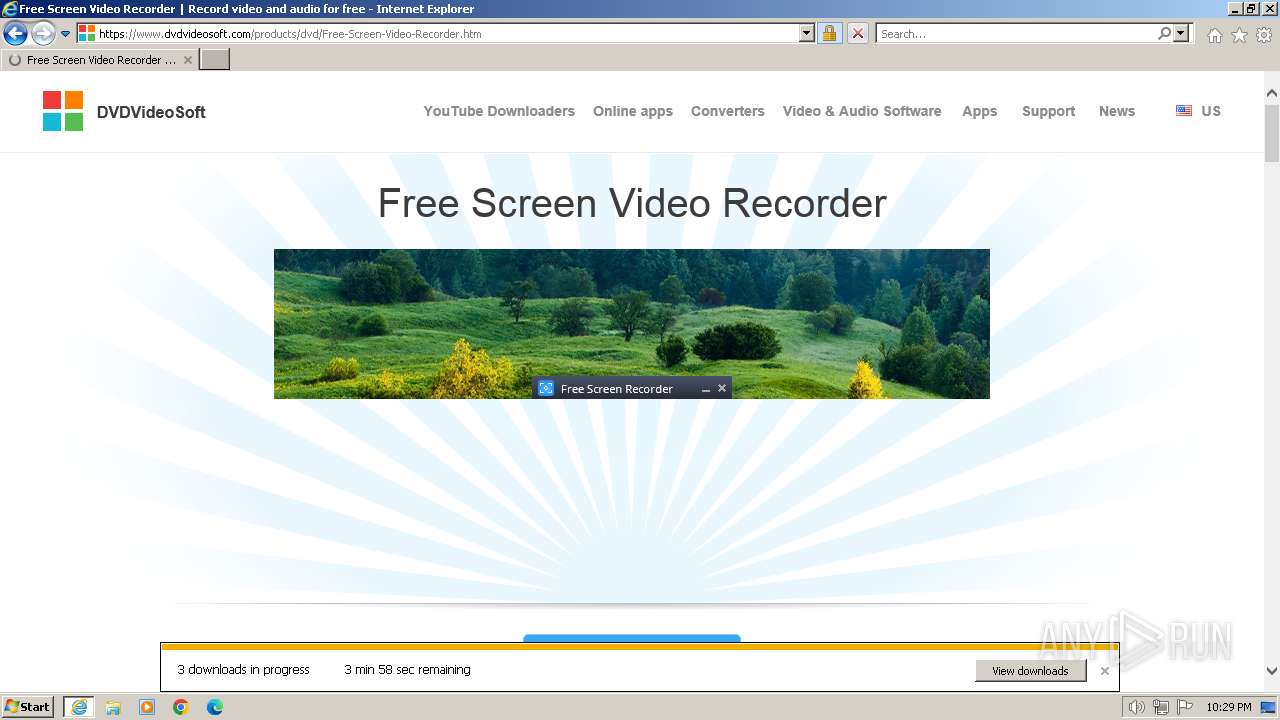
Task: Click the browser Forward arrow button
Action: [42, 33]
